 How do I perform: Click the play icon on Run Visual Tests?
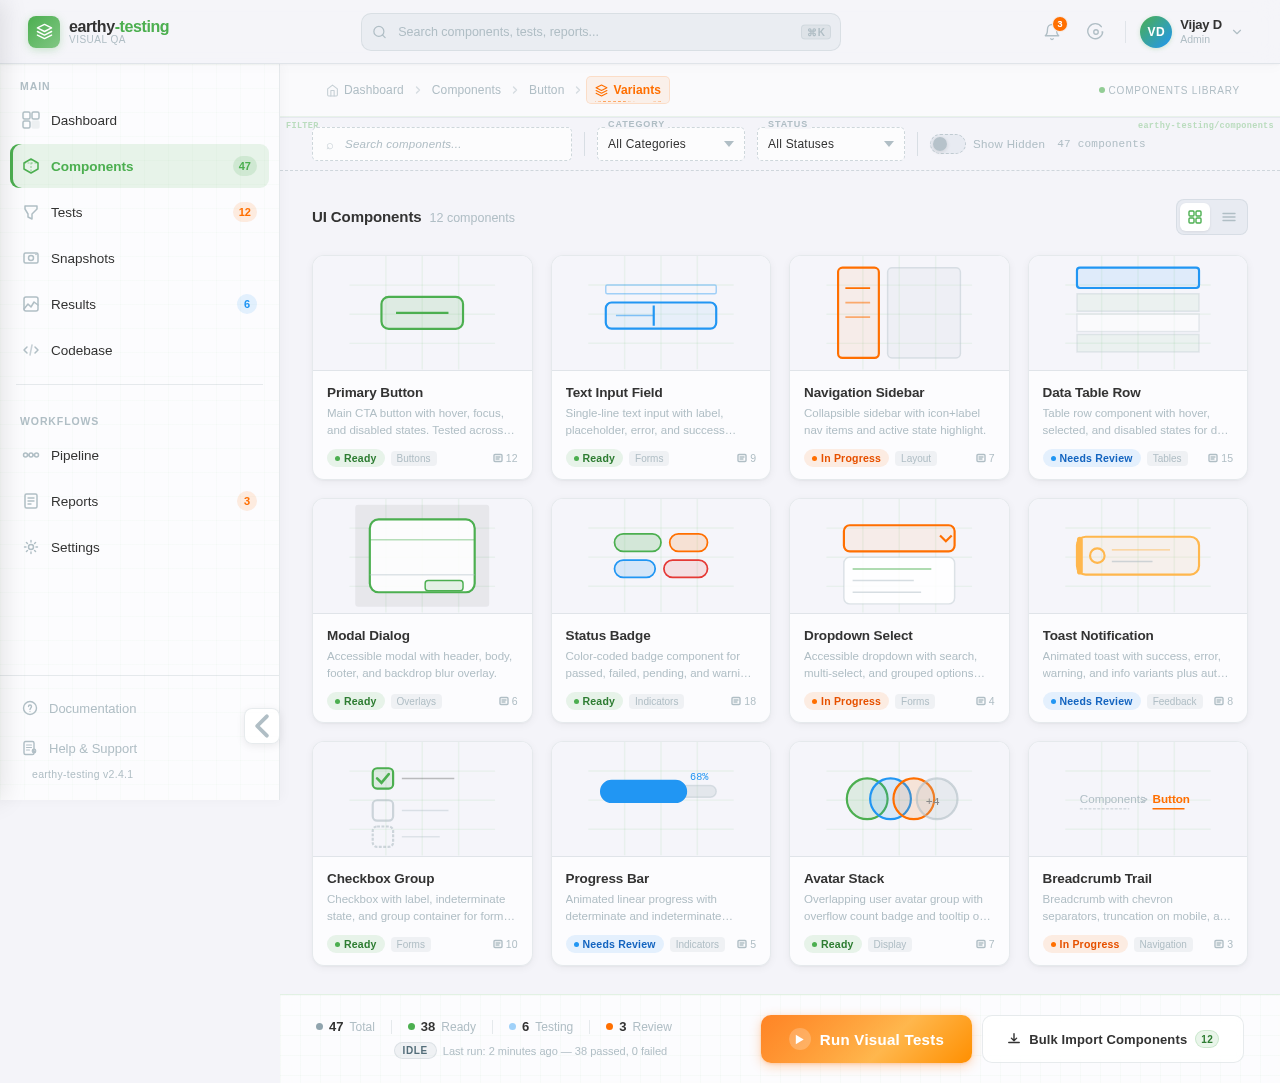(x=800, y=1039)
